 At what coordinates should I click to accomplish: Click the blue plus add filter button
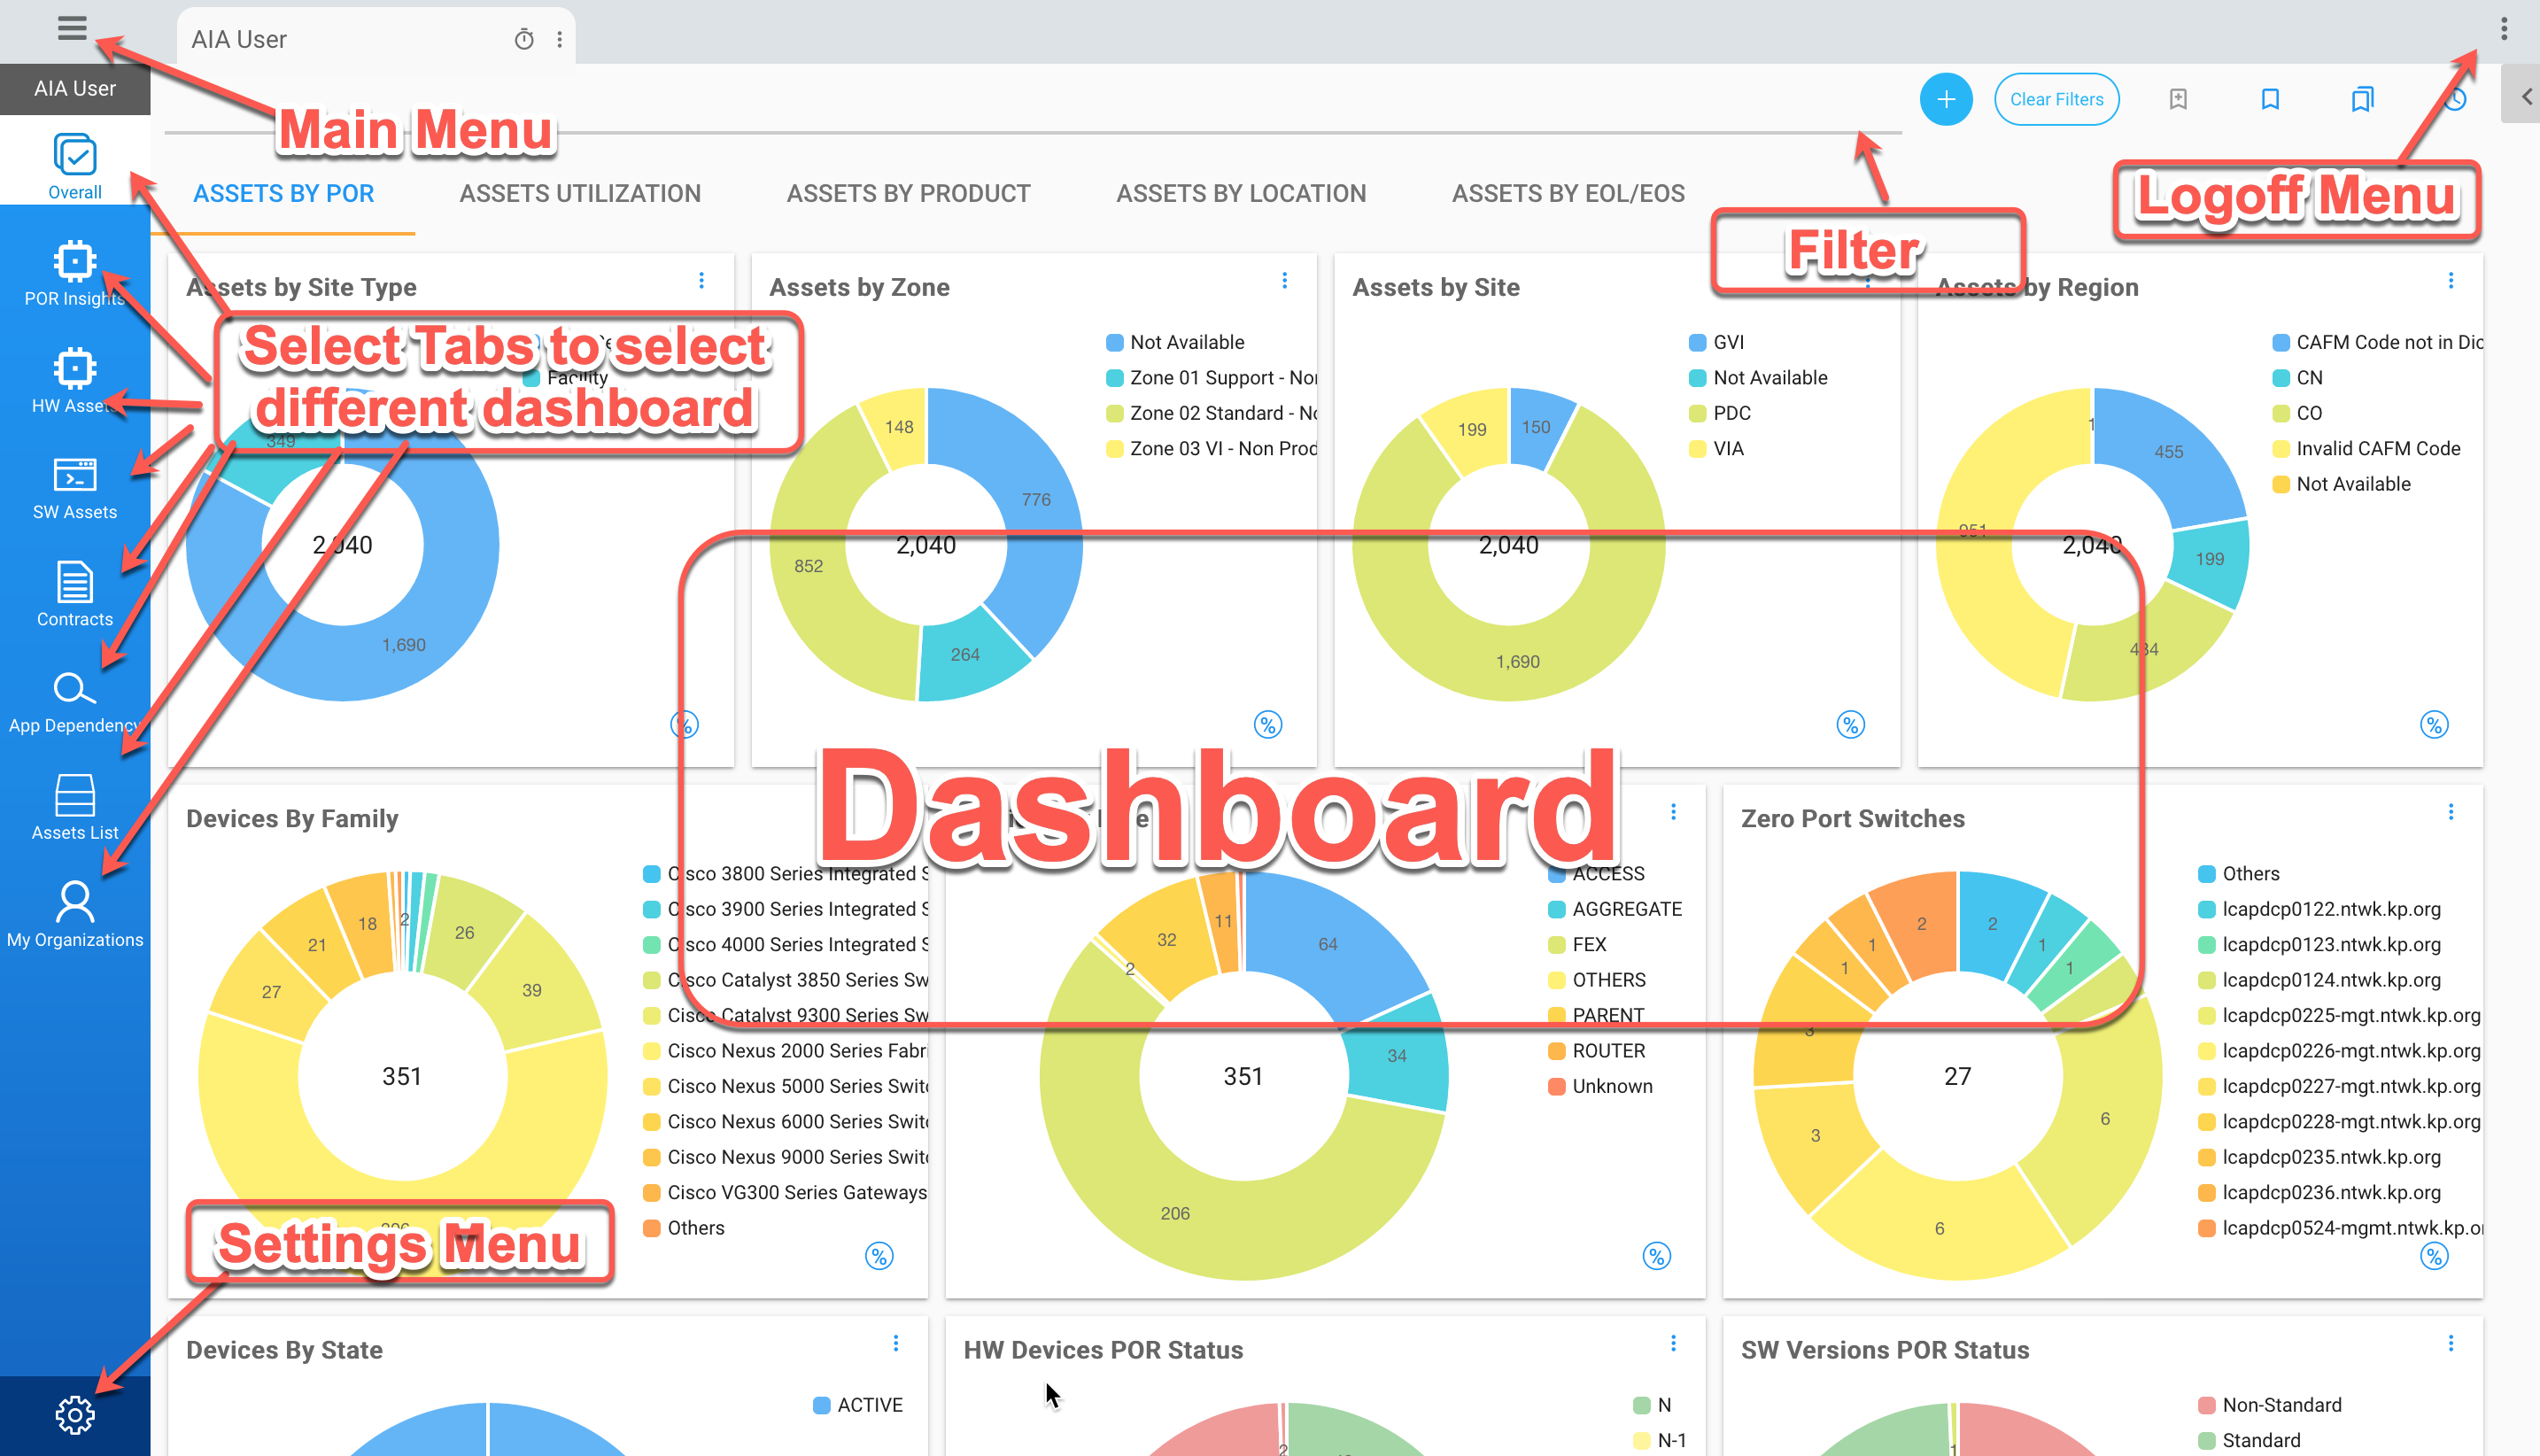coord(1946,99)
